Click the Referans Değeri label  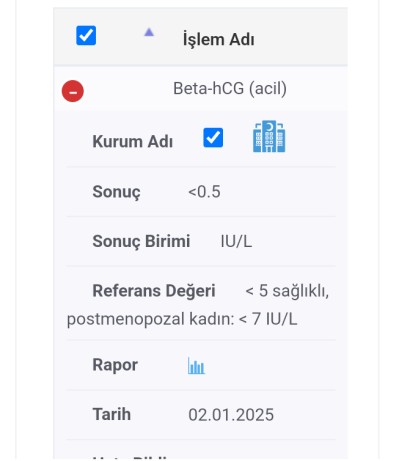(154, 291)
